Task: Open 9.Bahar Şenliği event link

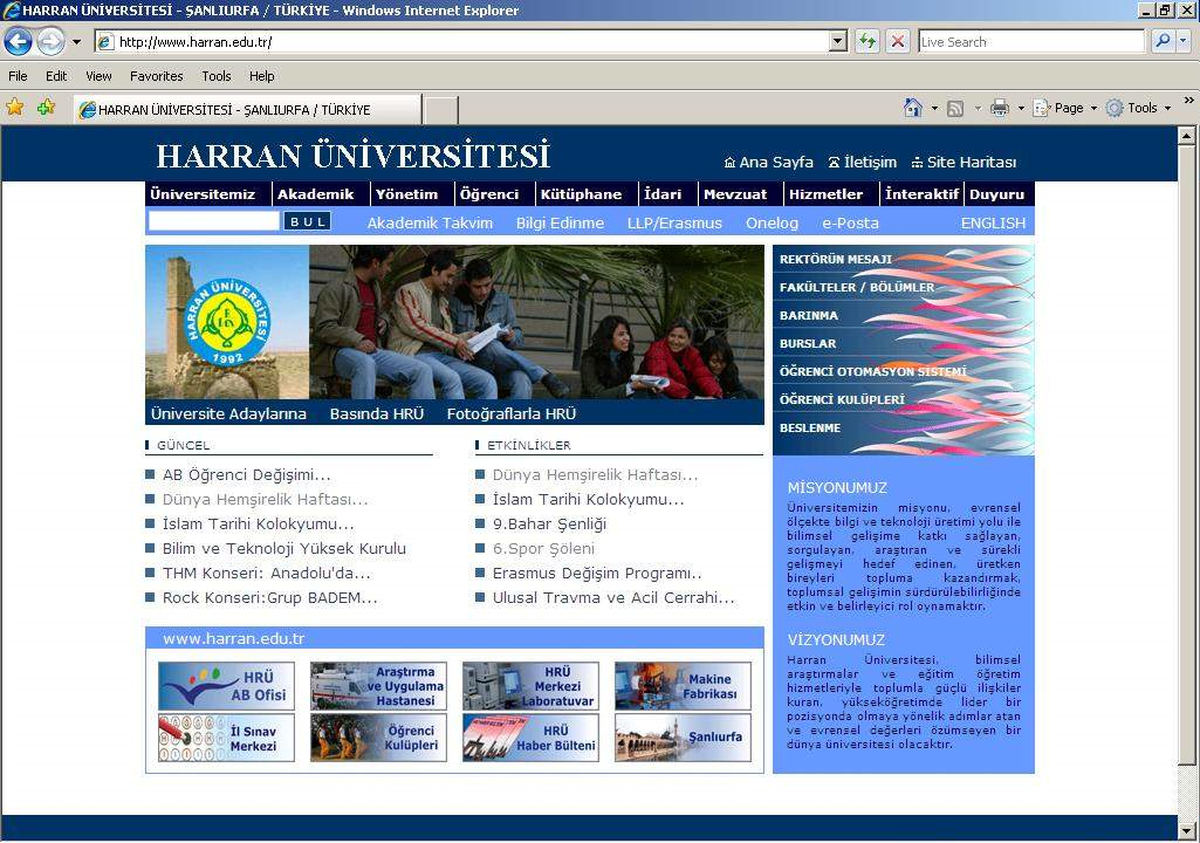Action: [x=549, y=524]
